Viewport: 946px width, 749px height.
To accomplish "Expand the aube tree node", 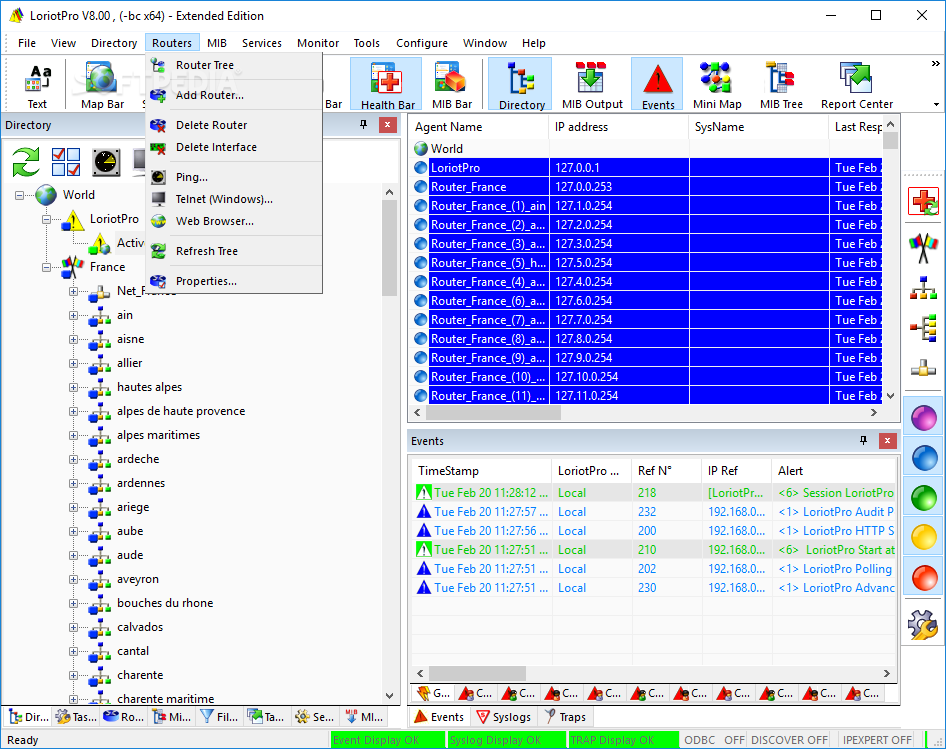I will (x=73, y=531).
